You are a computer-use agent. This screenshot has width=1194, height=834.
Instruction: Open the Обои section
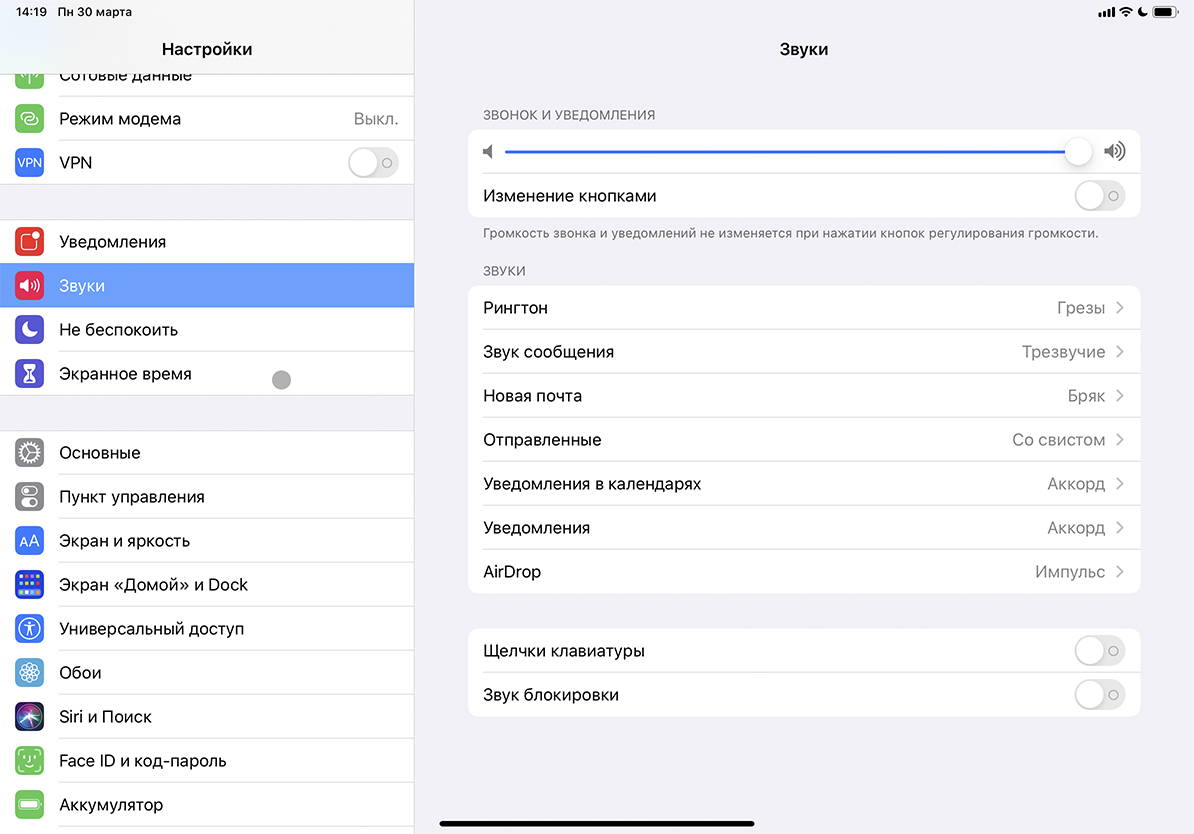point(207,673)
